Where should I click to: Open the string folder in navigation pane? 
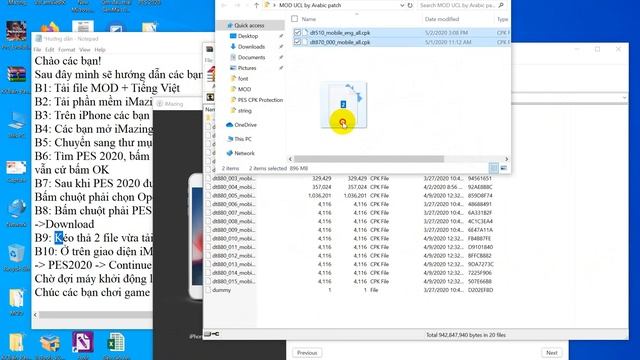tap(244, 111)
